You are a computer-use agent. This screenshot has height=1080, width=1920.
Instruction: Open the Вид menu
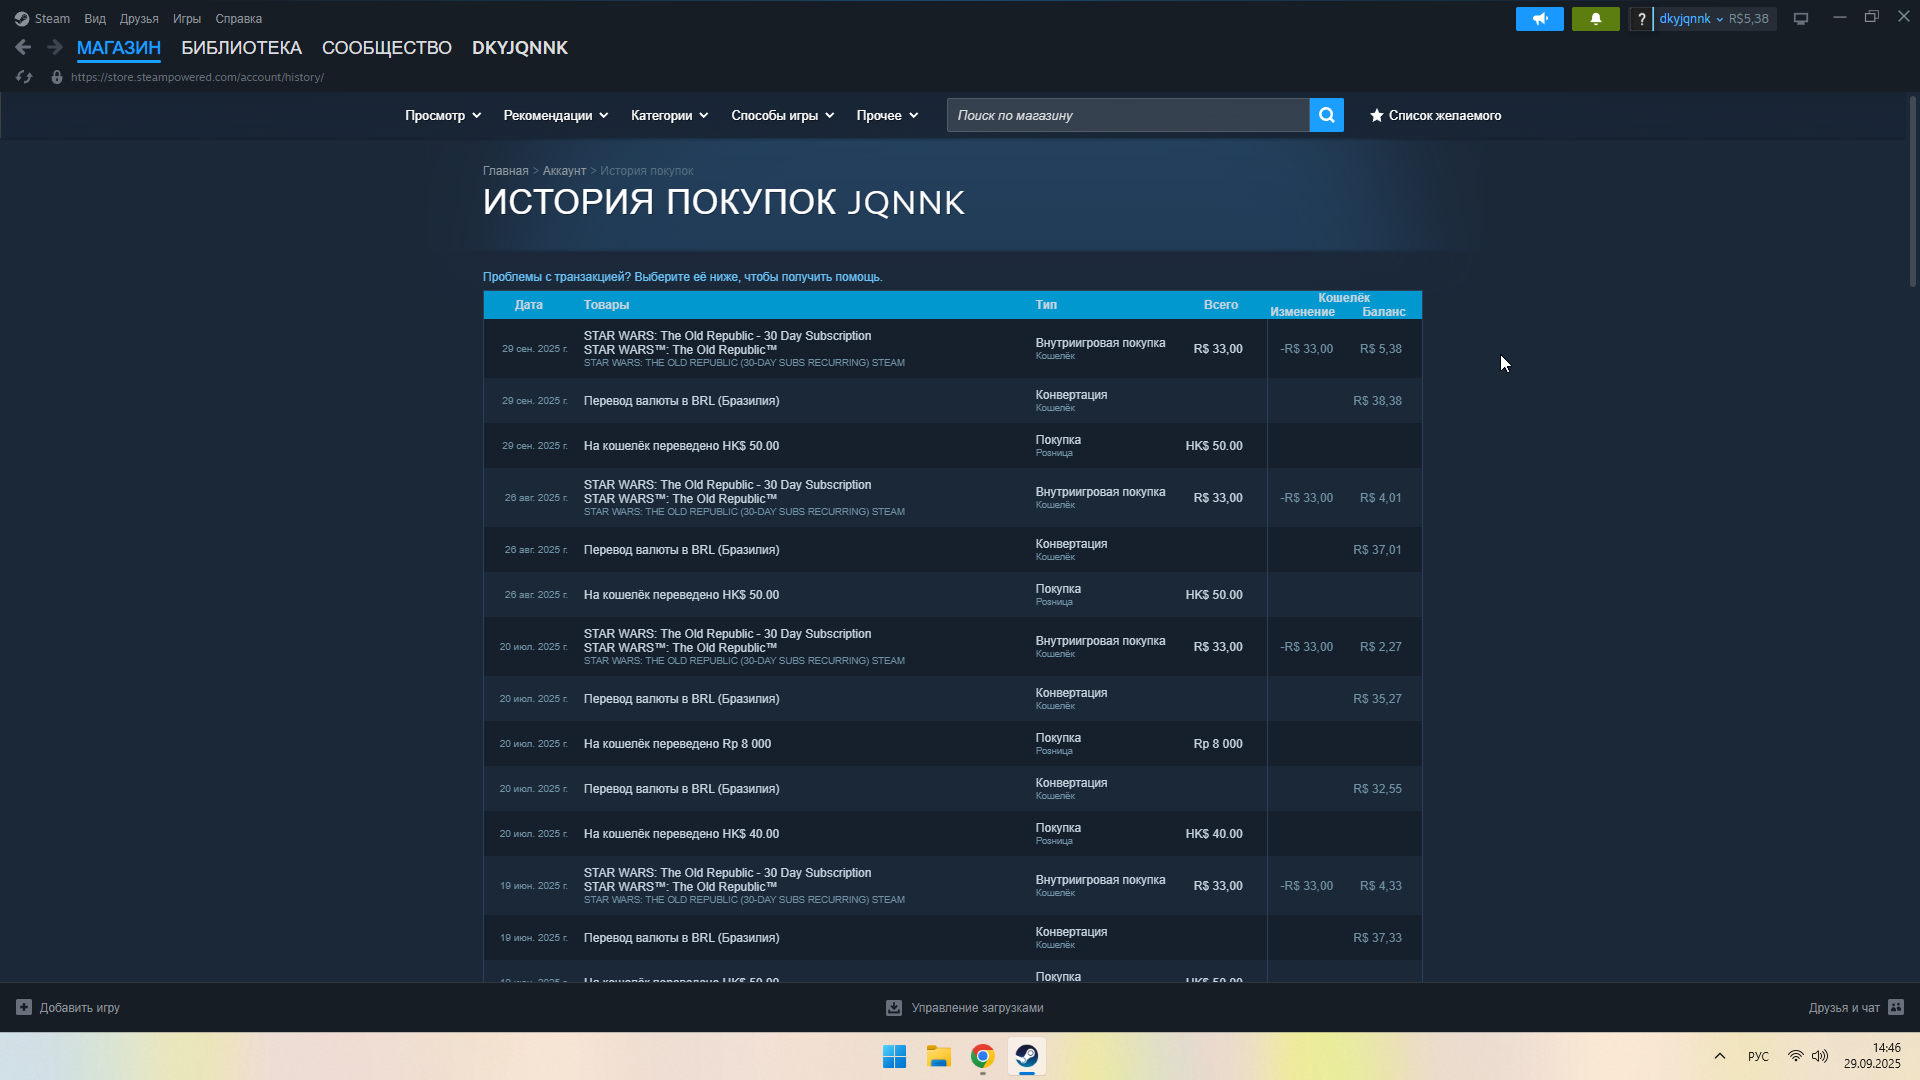coord(95,19)
